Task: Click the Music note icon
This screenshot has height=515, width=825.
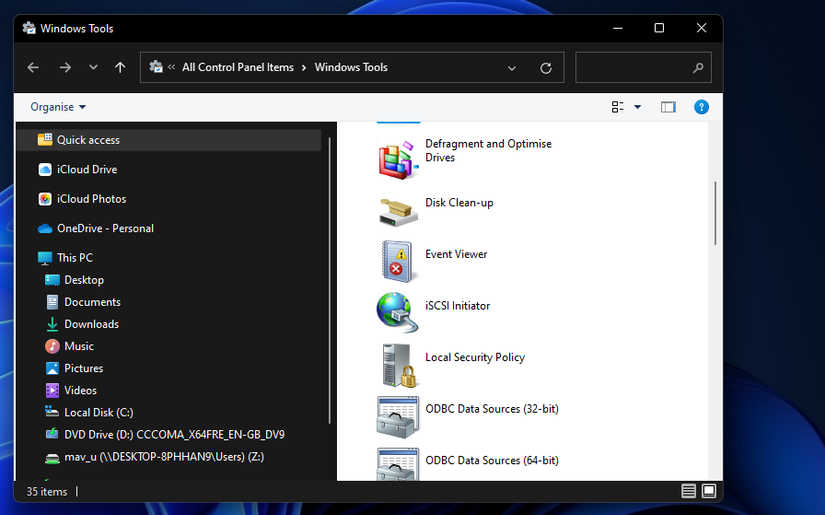Action: click(x=52, y=346)
